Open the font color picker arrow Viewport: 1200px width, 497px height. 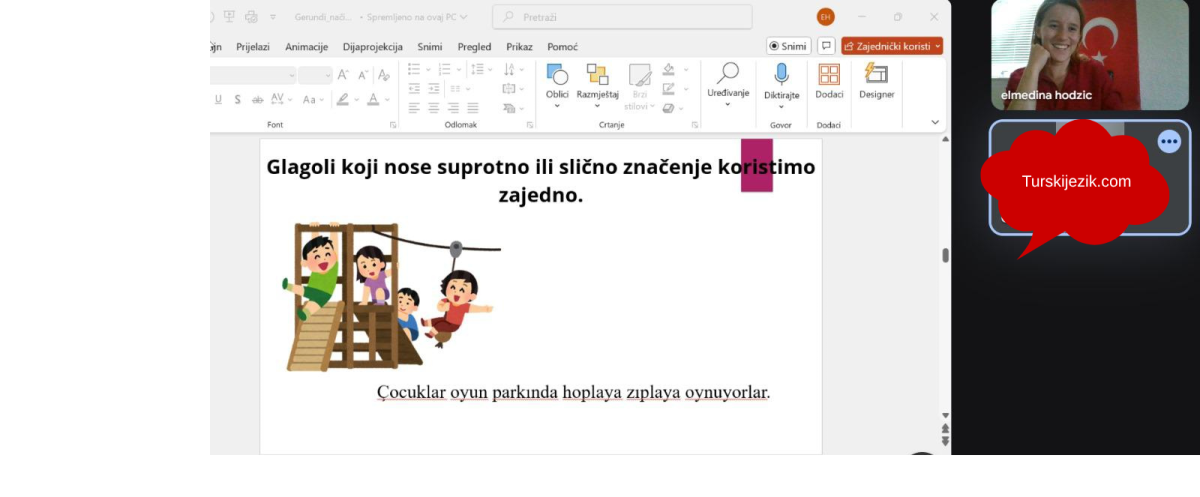387,100
